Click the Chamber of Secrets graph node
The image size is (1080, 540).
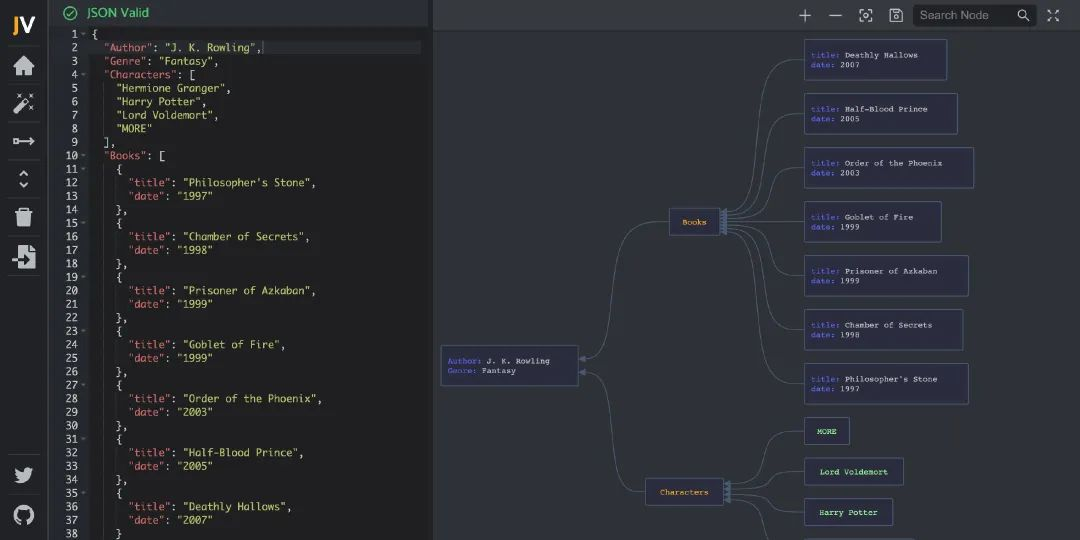884,329
